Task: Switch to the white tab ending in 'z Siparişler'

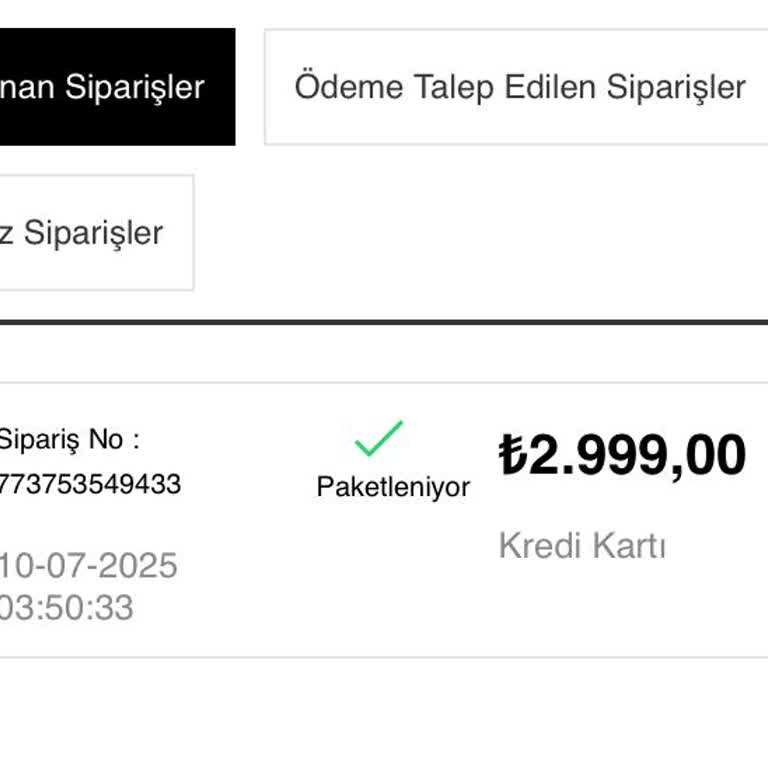Action: [x=90, y=233]
